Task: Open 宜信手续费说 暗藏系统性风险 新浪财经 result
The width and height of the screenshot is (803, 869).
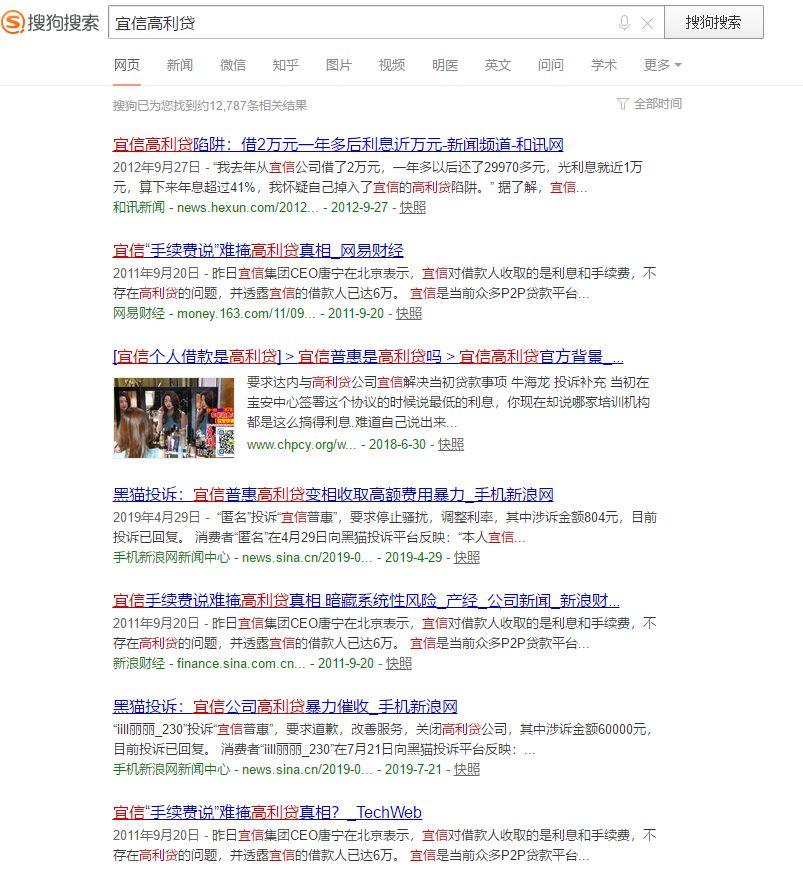Action: click(x=366, y=600)
